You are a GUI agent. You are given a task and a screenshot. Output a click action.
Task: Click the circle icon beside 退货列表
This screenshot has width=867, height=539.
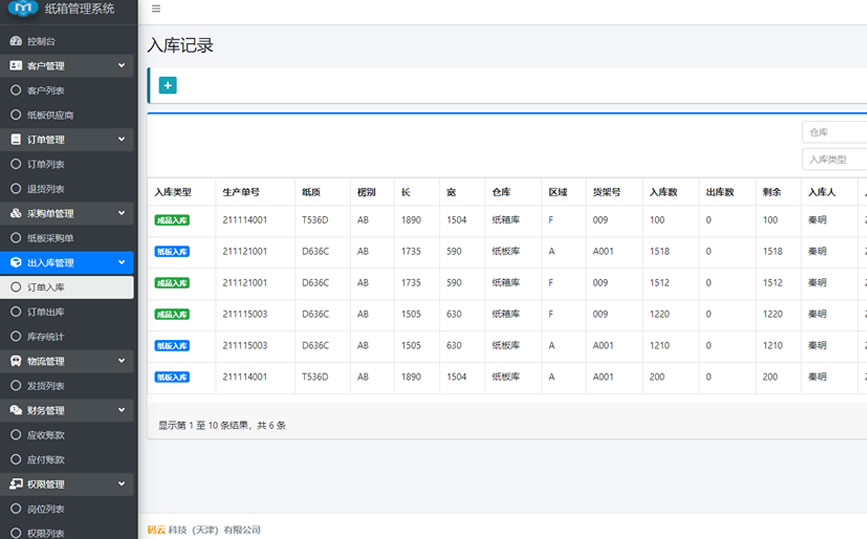[x=16, y=189]
